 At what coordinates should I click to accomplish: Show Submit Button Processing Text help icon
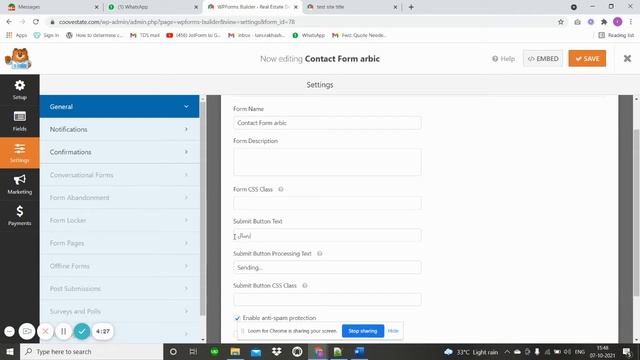(320, 253)
